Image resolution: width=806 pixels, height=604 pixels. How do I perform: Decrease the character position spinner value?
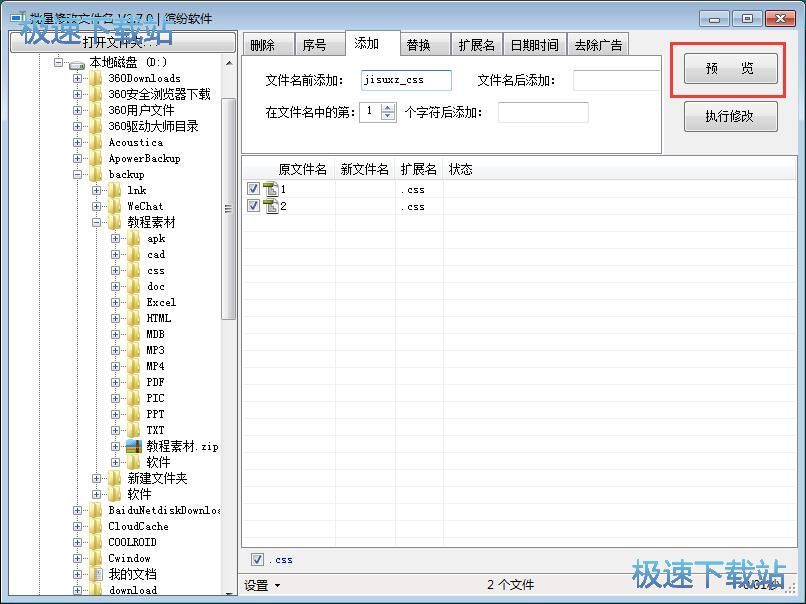388,116
